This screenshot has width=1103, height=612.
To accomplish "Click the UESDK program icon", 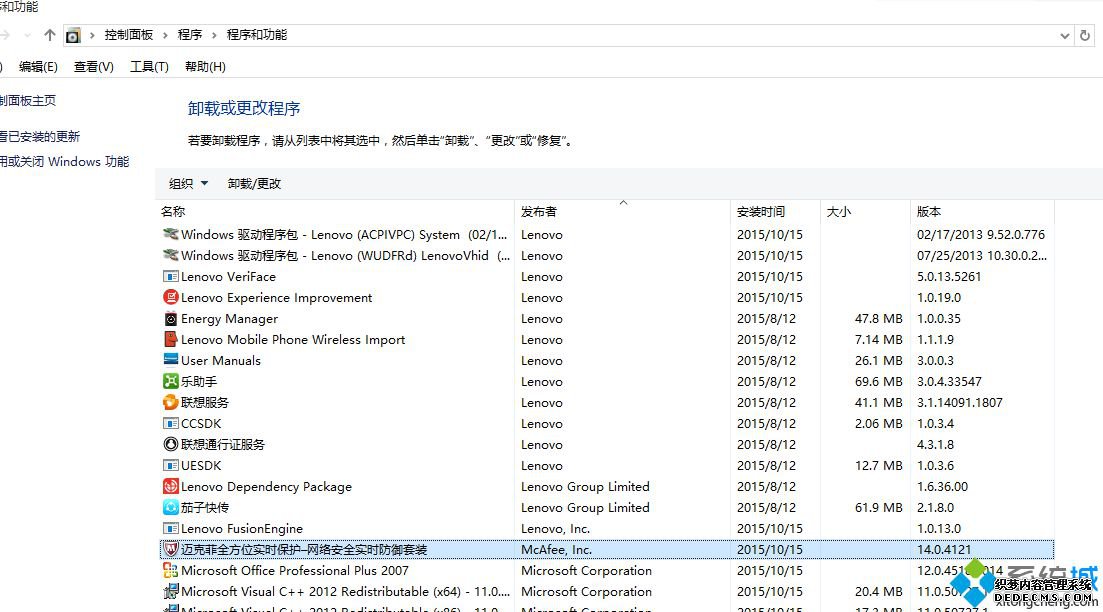I will 170,466.
